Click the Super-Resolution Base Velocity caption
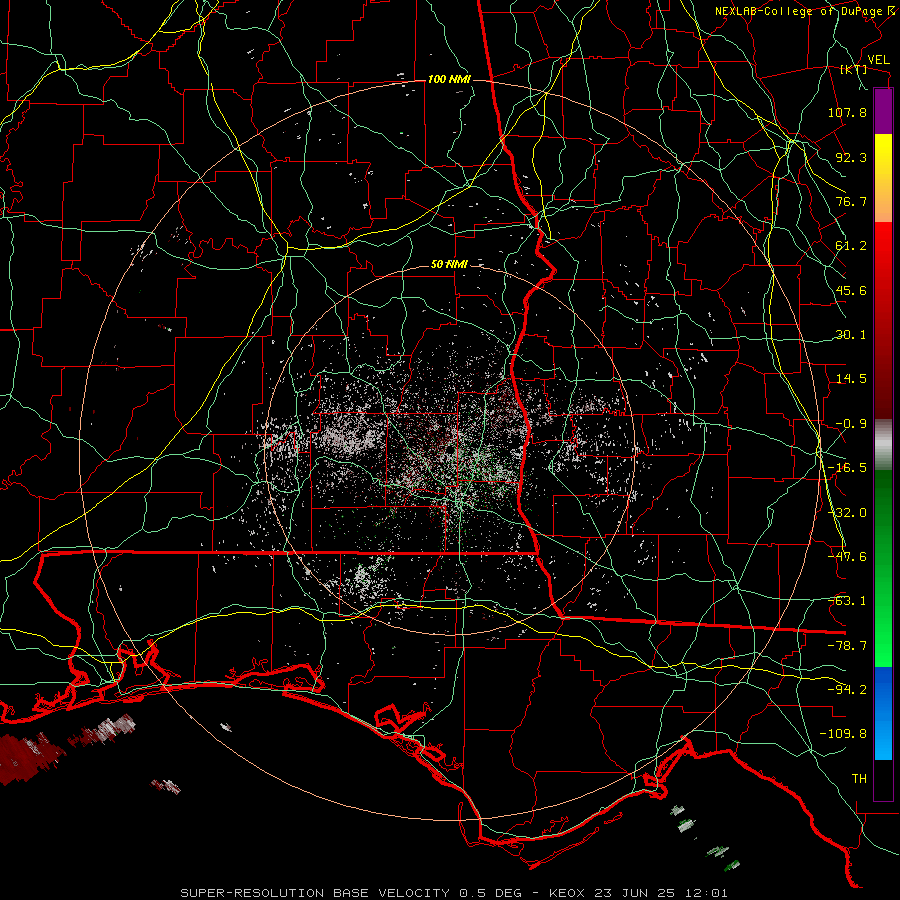900x900 pixels. coord(454,893)
